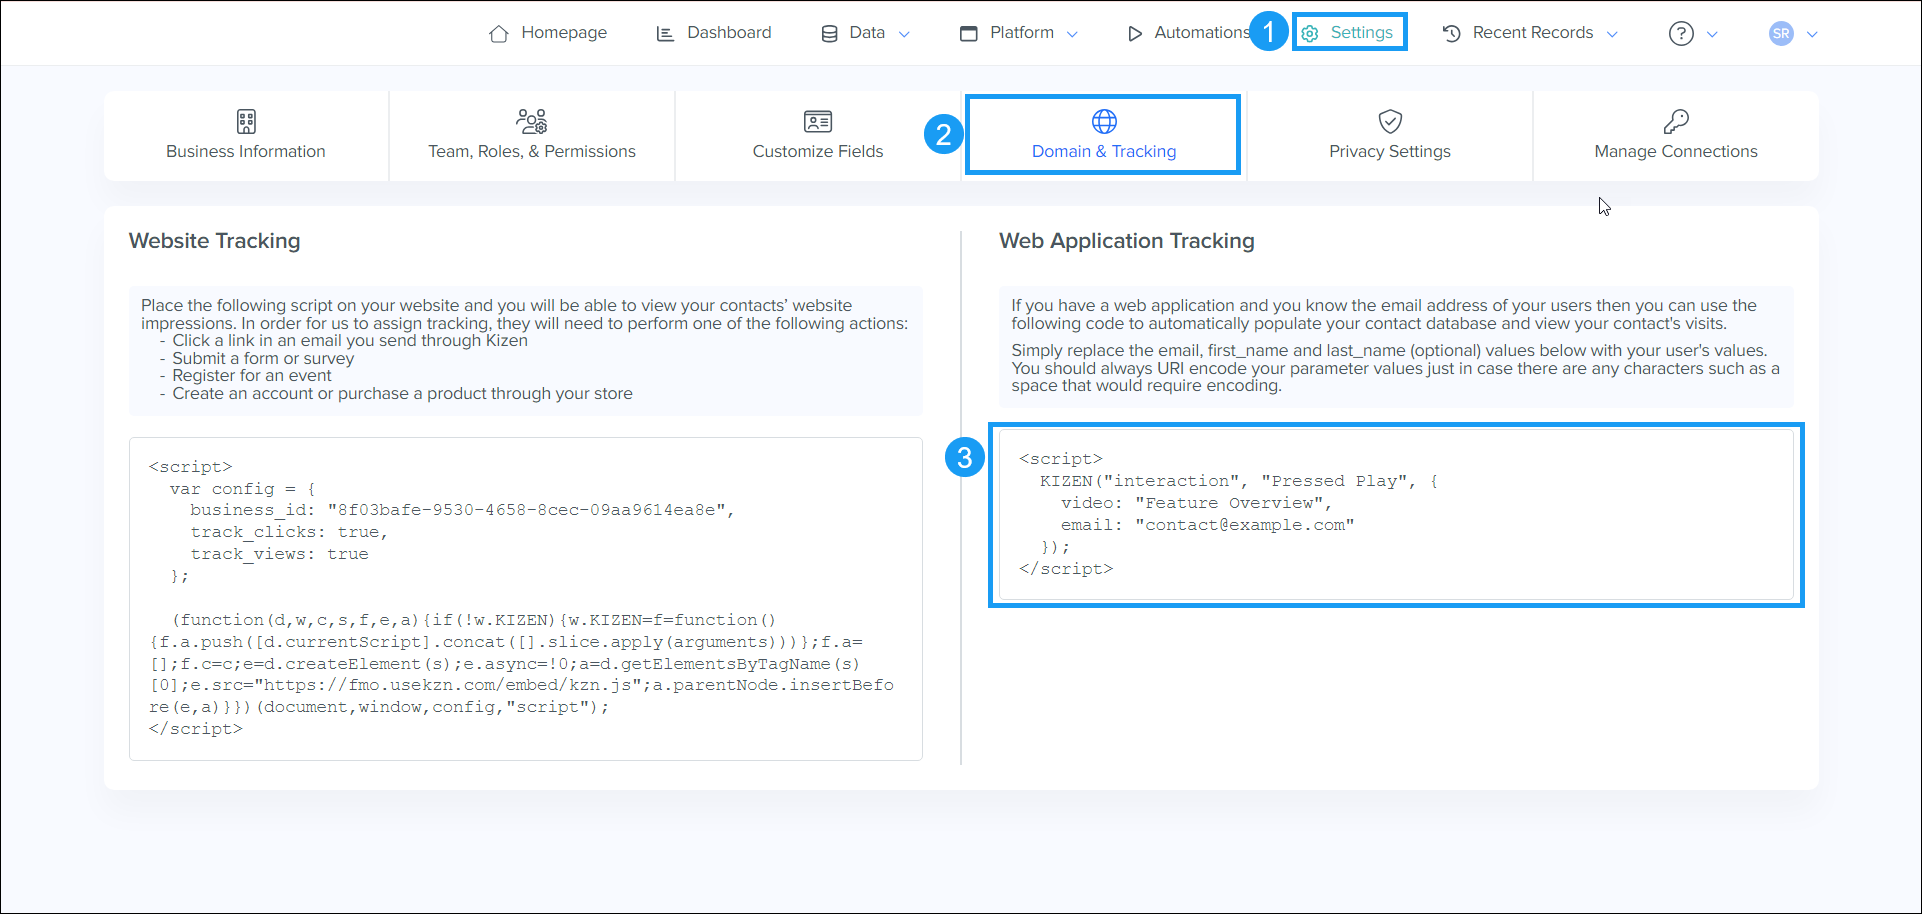Click the 'video: "Feature Overview",' line
1922x914 pixels.
(1196, 503)
